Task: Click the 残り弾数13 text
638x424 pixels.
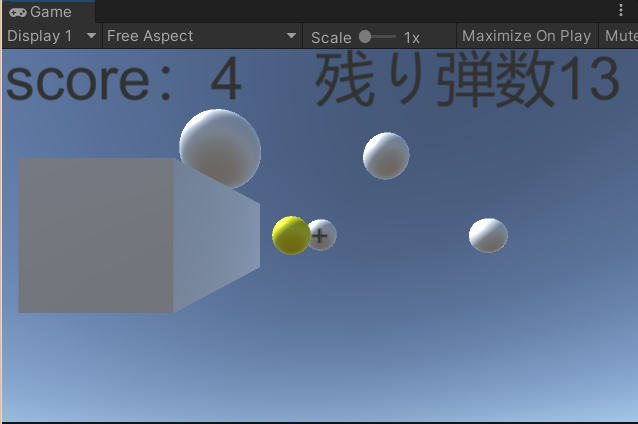Action: [468, 79]
